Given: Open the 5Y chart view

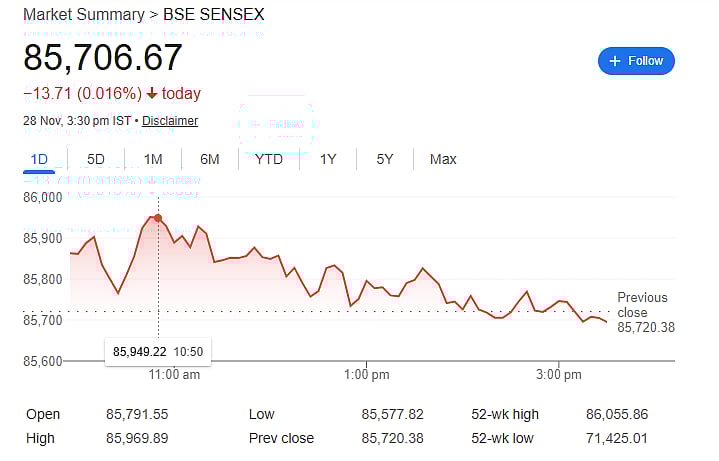Looking at the screenshot, I should [x=385, y=159].
